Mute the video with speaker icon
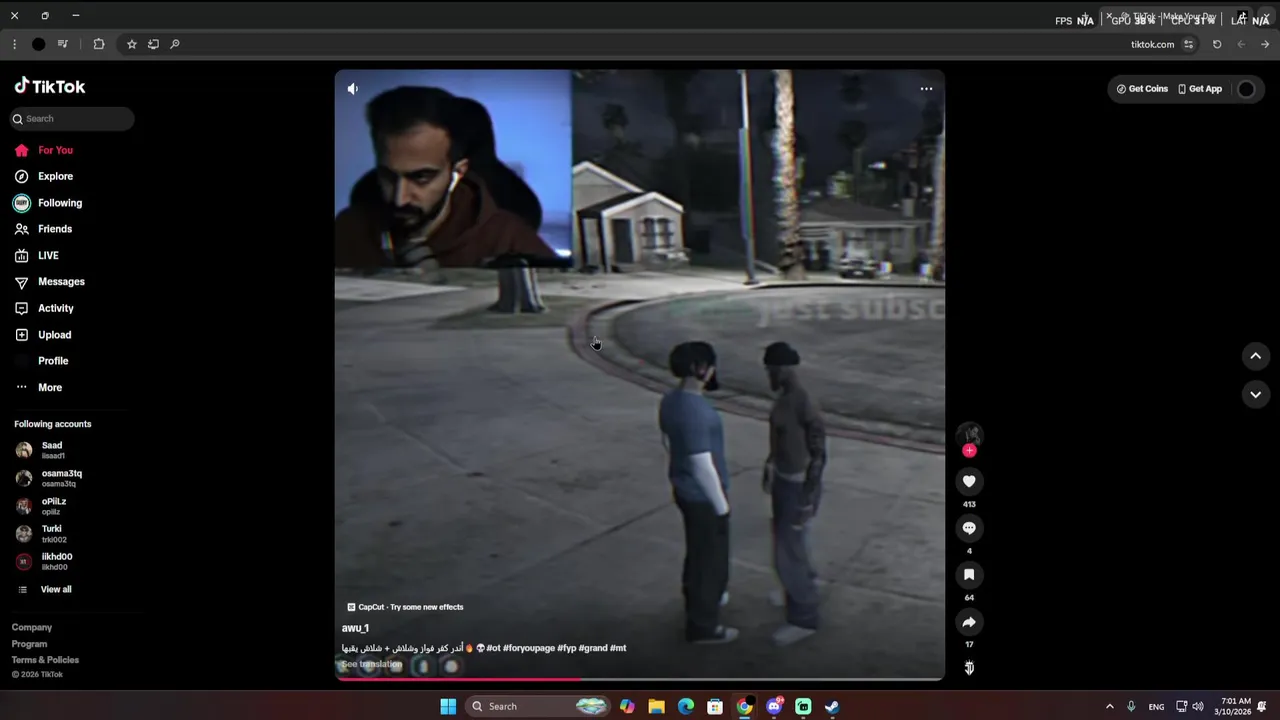The image size is (1280, 720). coord(353,89)
